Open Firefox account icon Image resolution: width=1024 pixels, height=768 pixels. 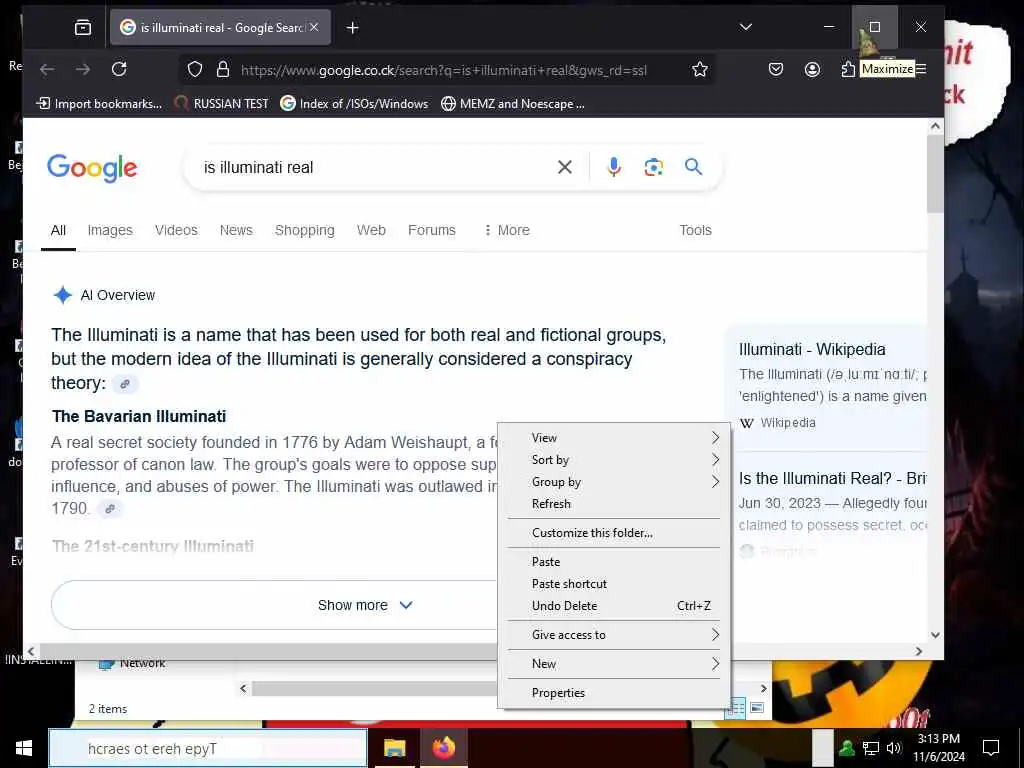pyautogui.click(x=812, y=69)
